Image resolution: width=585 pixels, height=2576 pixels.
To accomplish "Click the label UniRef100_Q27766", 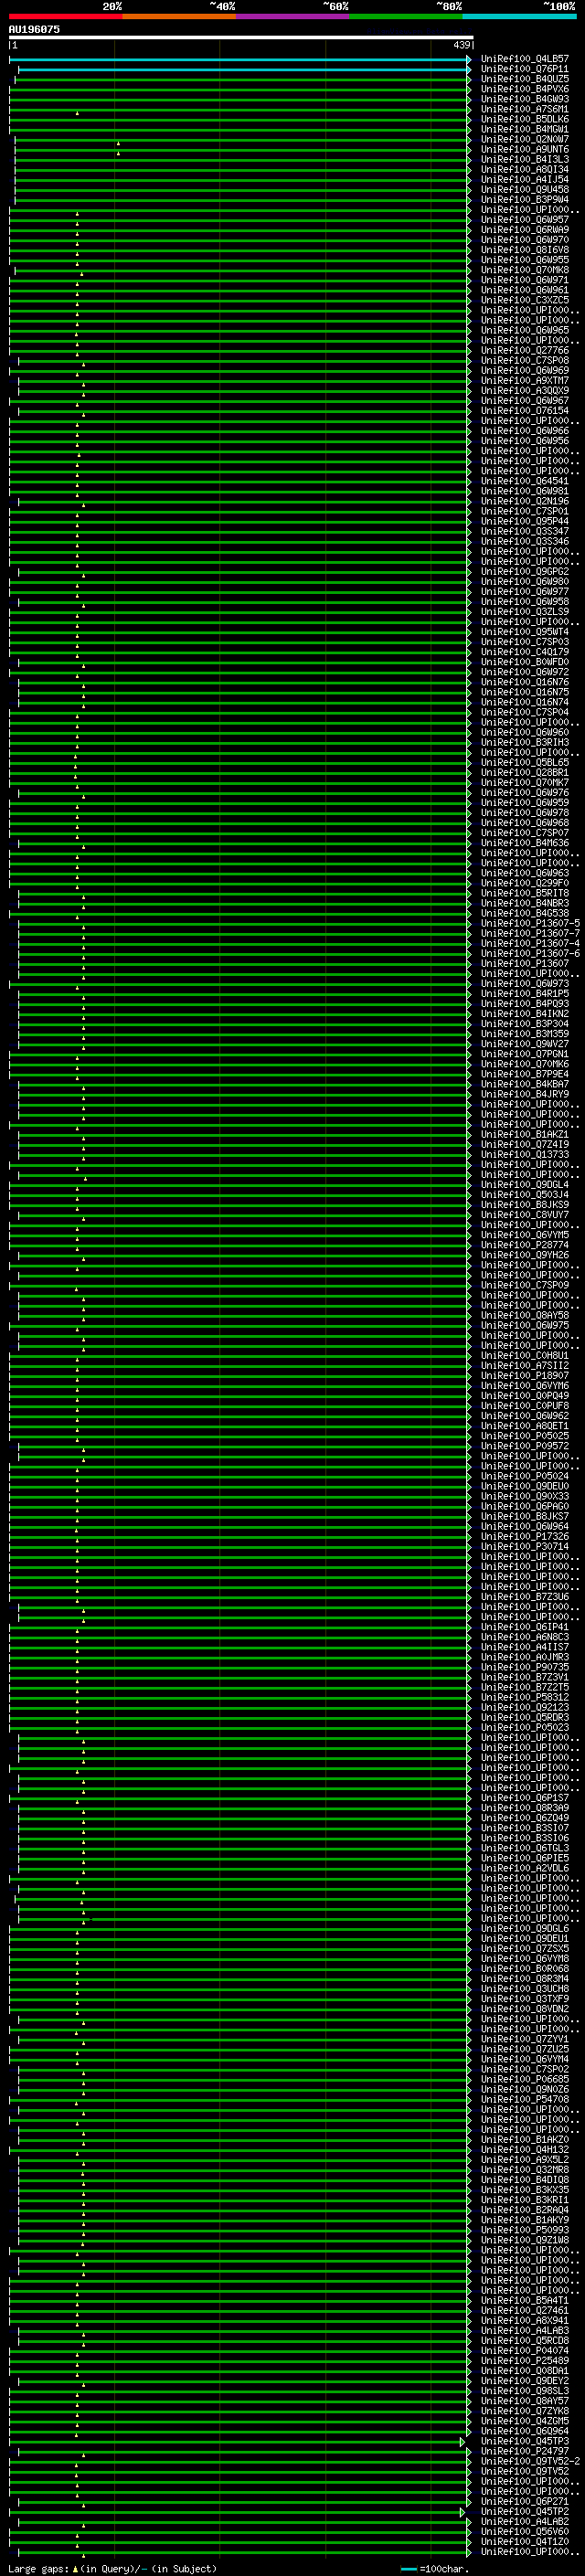I will (525, 350).
